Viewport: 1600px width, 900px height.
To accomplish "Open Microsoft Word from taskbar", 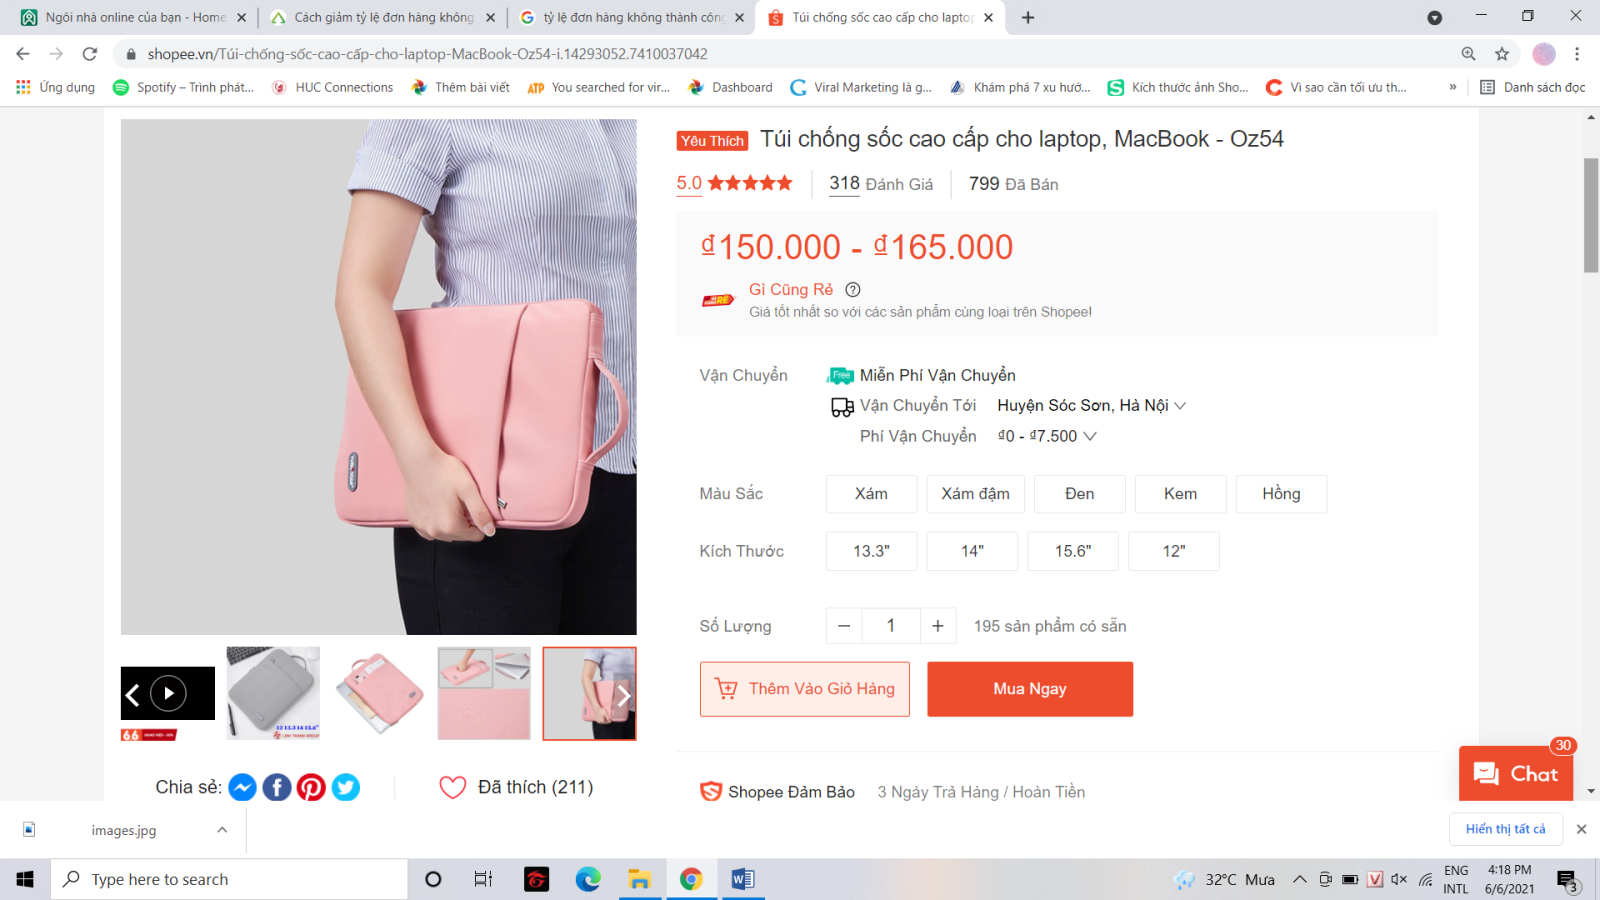I will point(743,879).
